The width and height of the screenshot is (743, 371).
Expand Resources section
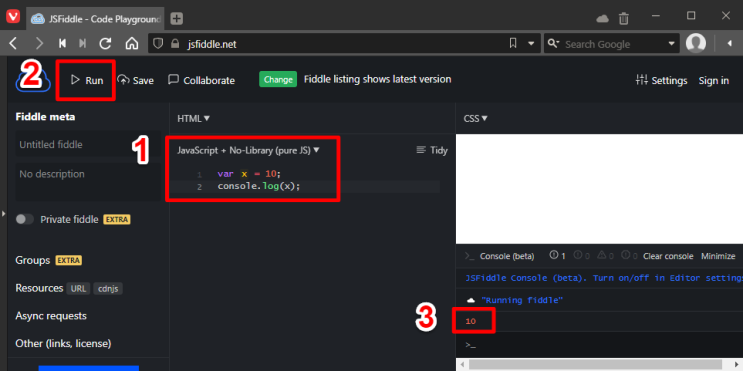(x=39, y=288)
